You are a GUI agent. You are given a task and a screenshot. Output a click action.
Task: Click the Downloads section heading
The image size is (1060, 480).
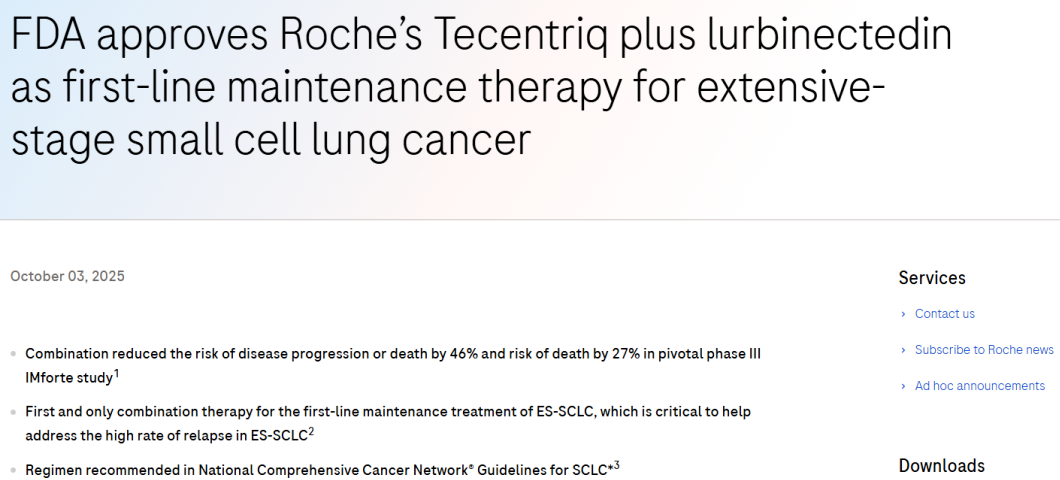[x=941, y=466]
